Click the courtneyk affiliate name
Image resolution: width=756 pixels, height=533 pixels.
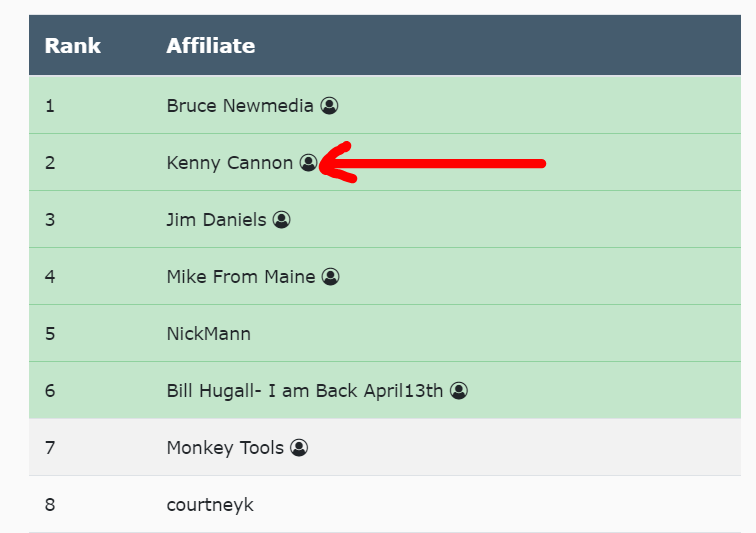[210, 504]
